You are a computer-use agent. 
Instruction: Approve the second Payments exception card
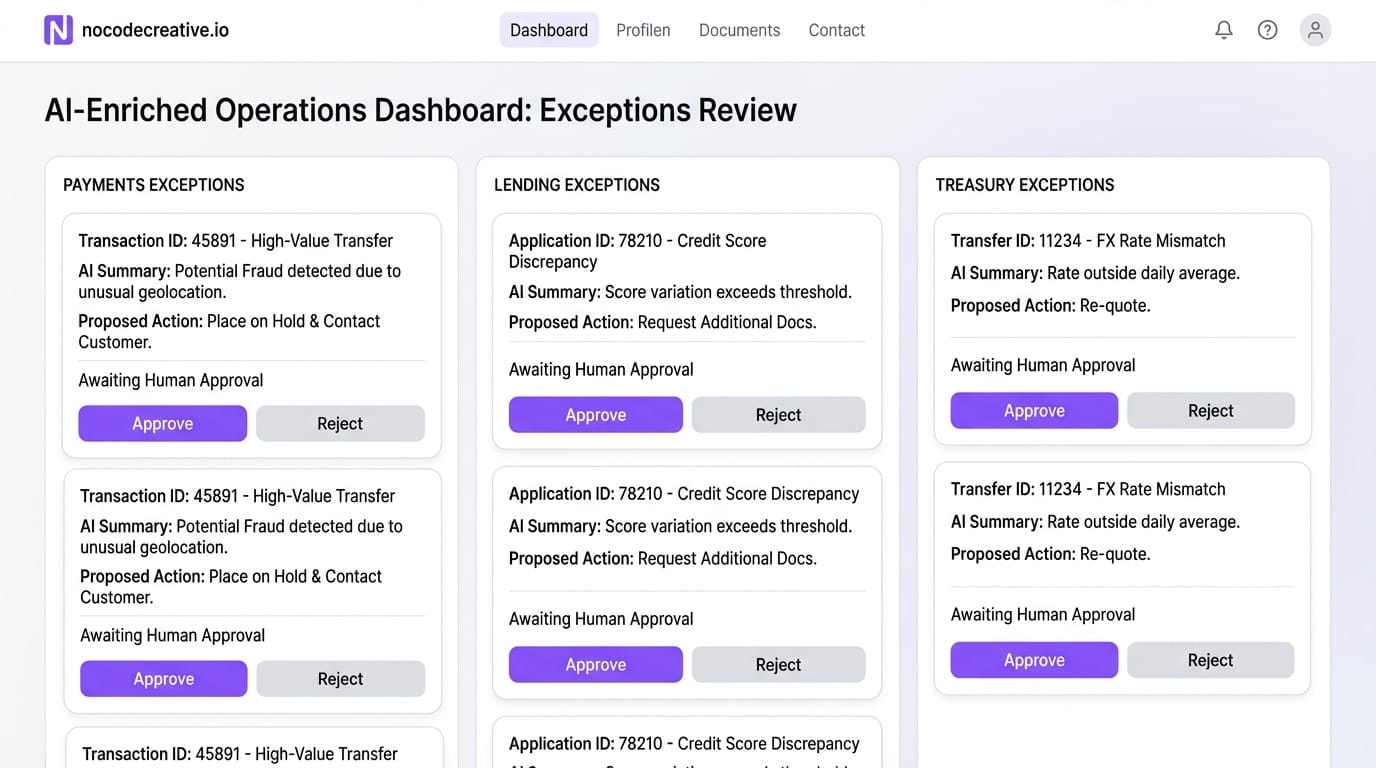click(163, 679)
